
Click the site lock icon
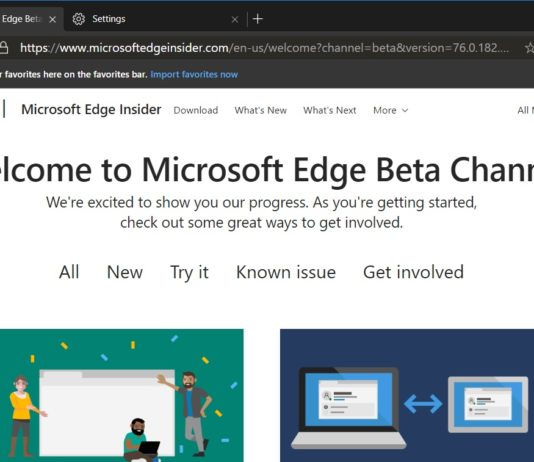point(4,48)
